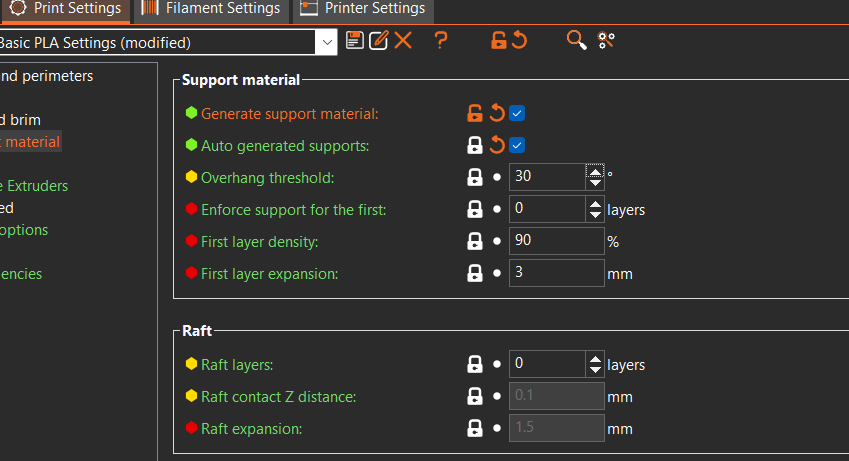Click lock icon next to First layer expansion
849x461 pixels.
[475, 273]
